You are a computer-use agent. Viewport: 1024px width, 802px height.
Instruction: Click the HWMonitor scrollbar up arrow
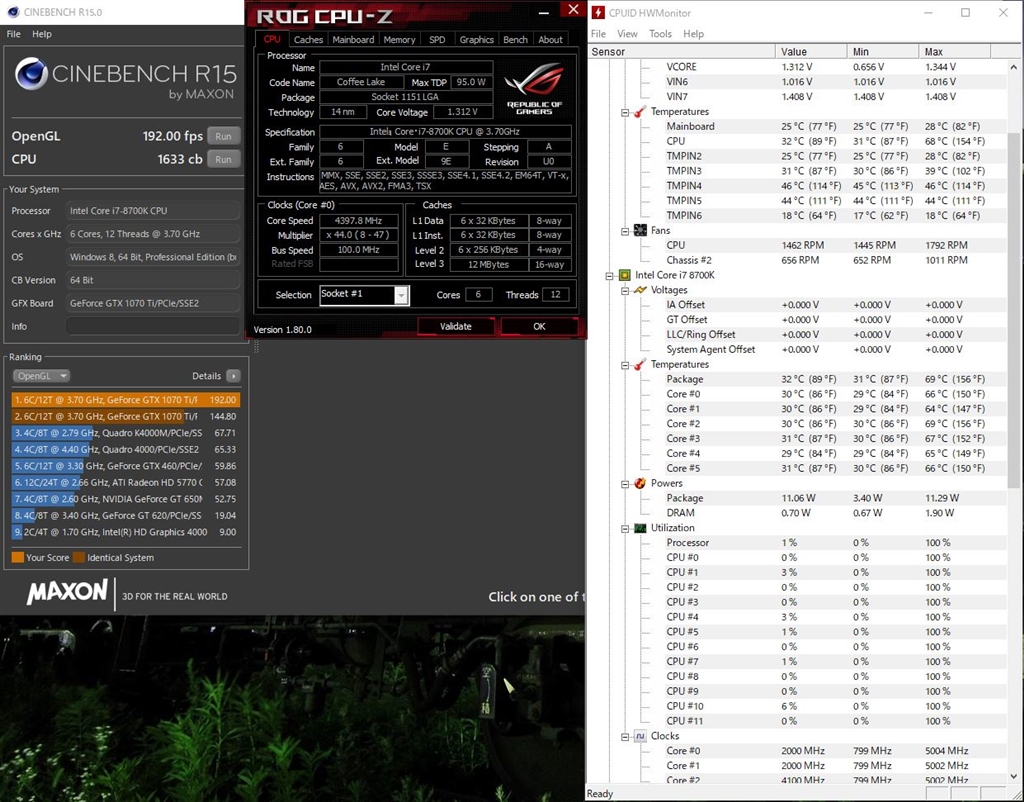[1014, 67]
